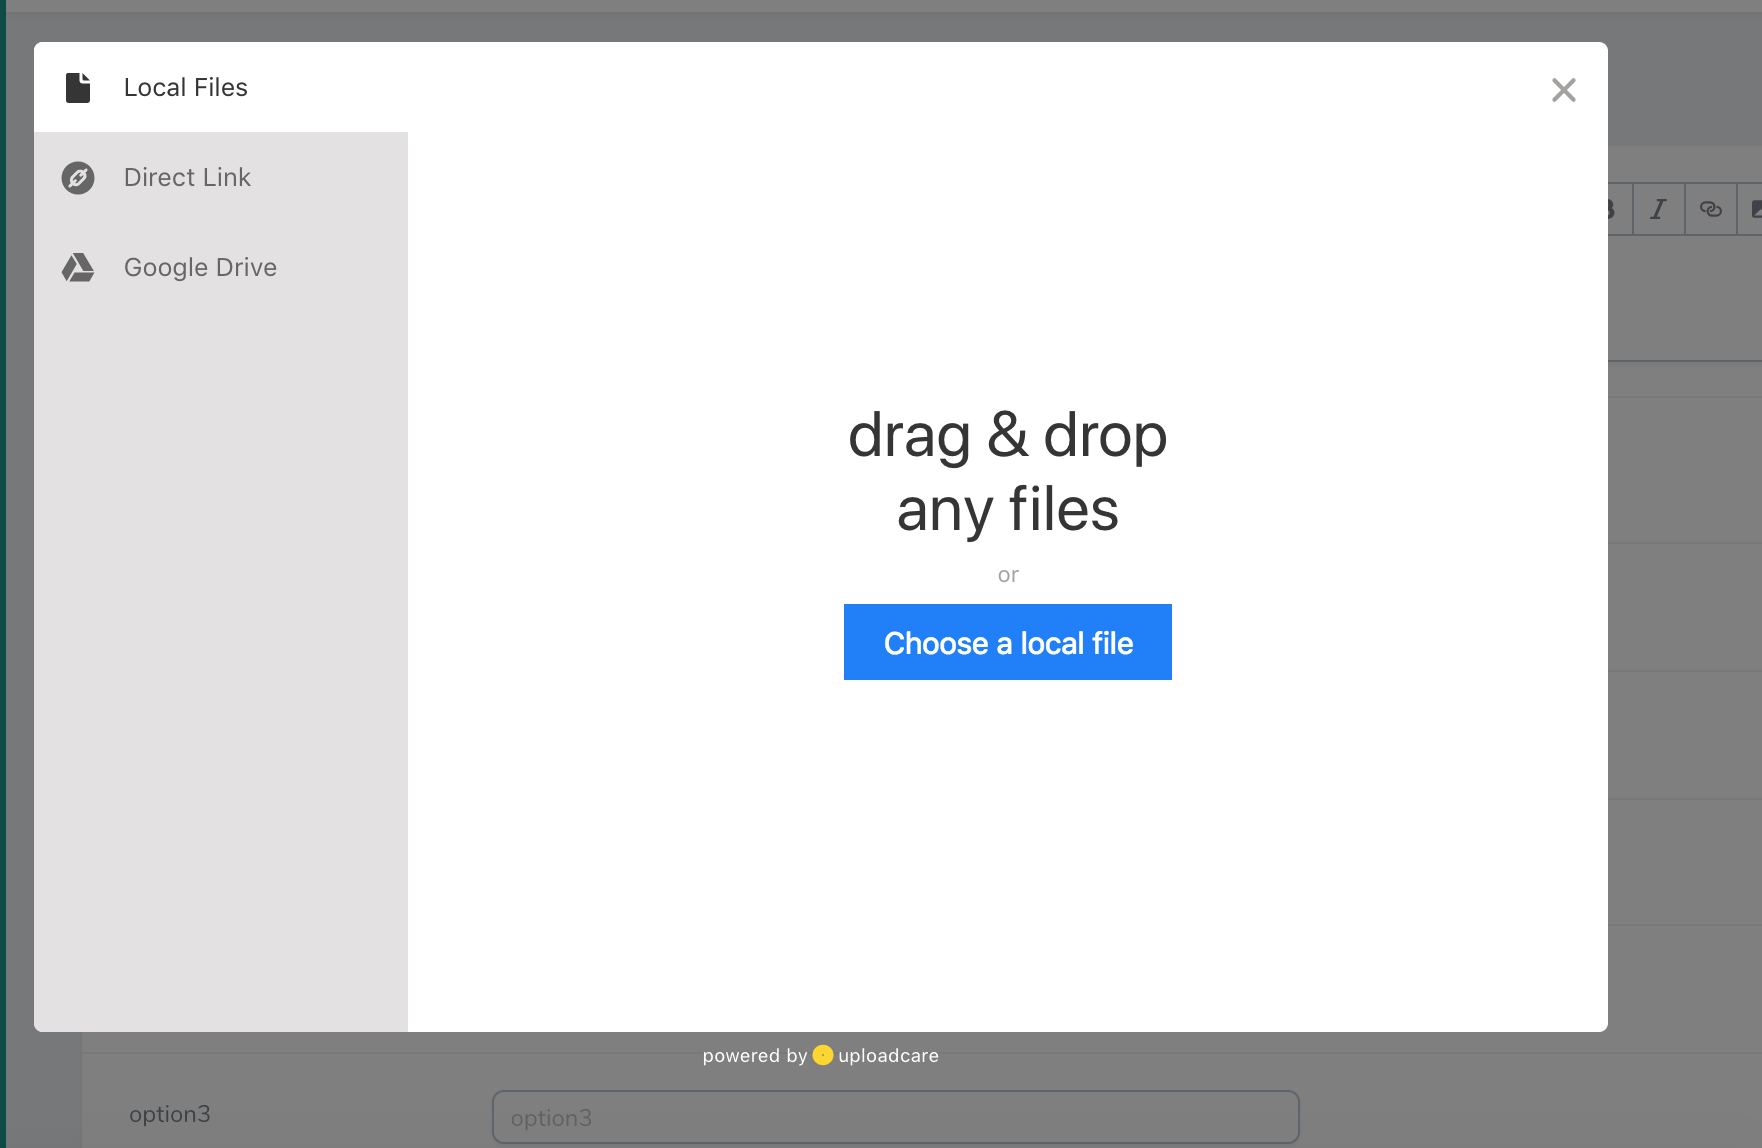Click the Direct Link compass icon
This screenshot has height=1148, width=1762.
click(x=78, y=178)
